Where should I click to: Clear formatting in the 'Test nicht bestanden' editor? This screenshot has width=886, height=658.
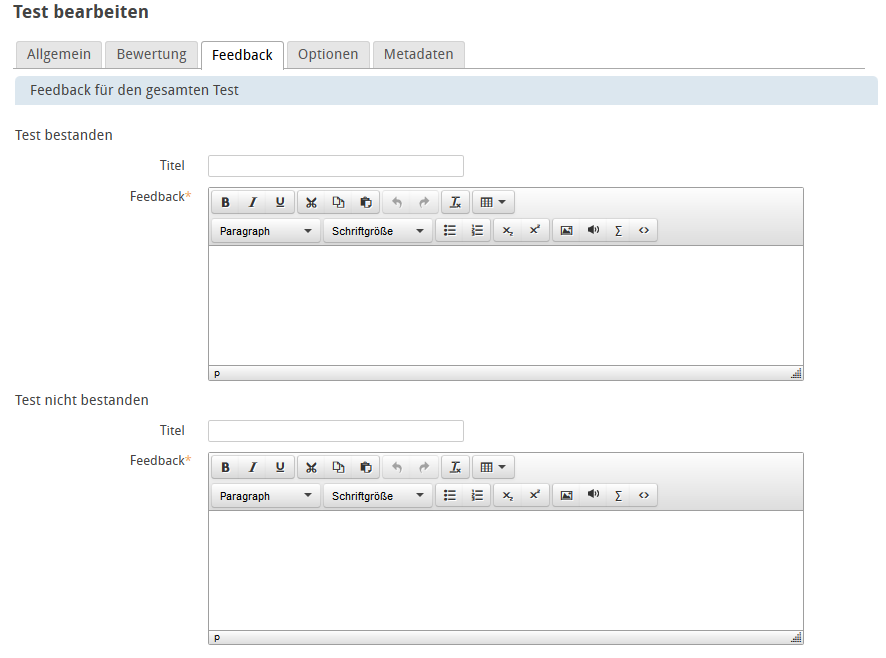[x=455, y=468]
